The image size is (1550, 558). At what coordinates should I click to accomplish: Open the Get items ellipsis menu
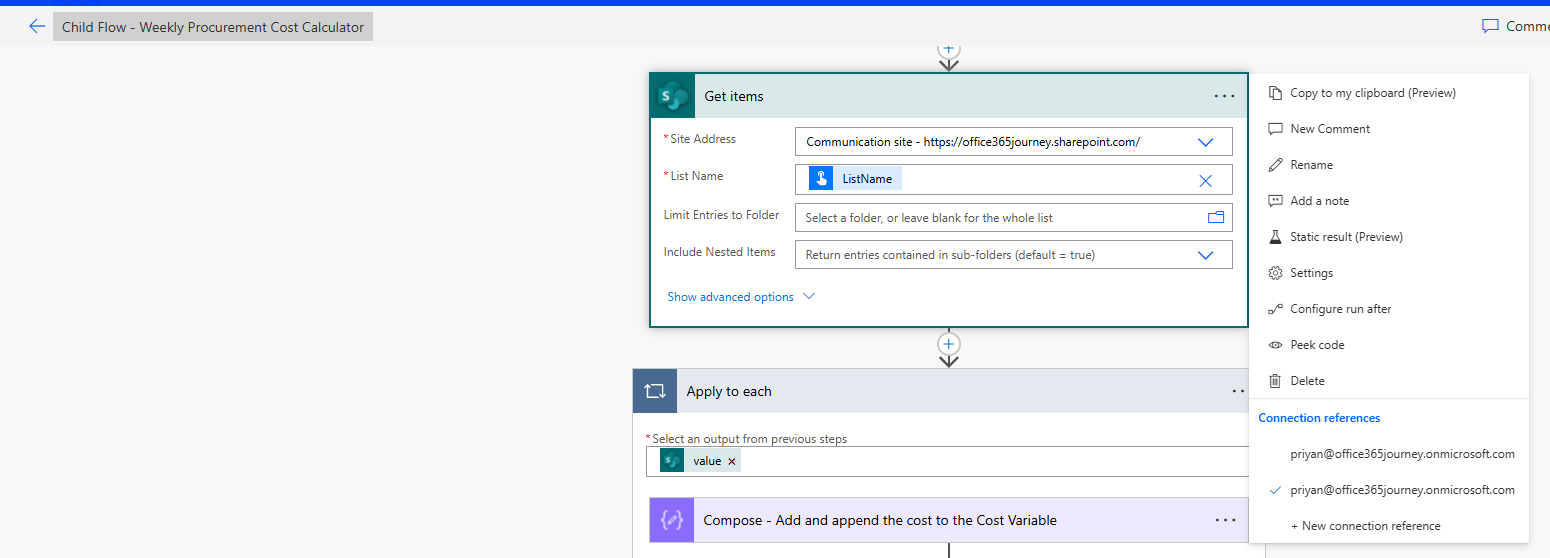coord(1224,96)
